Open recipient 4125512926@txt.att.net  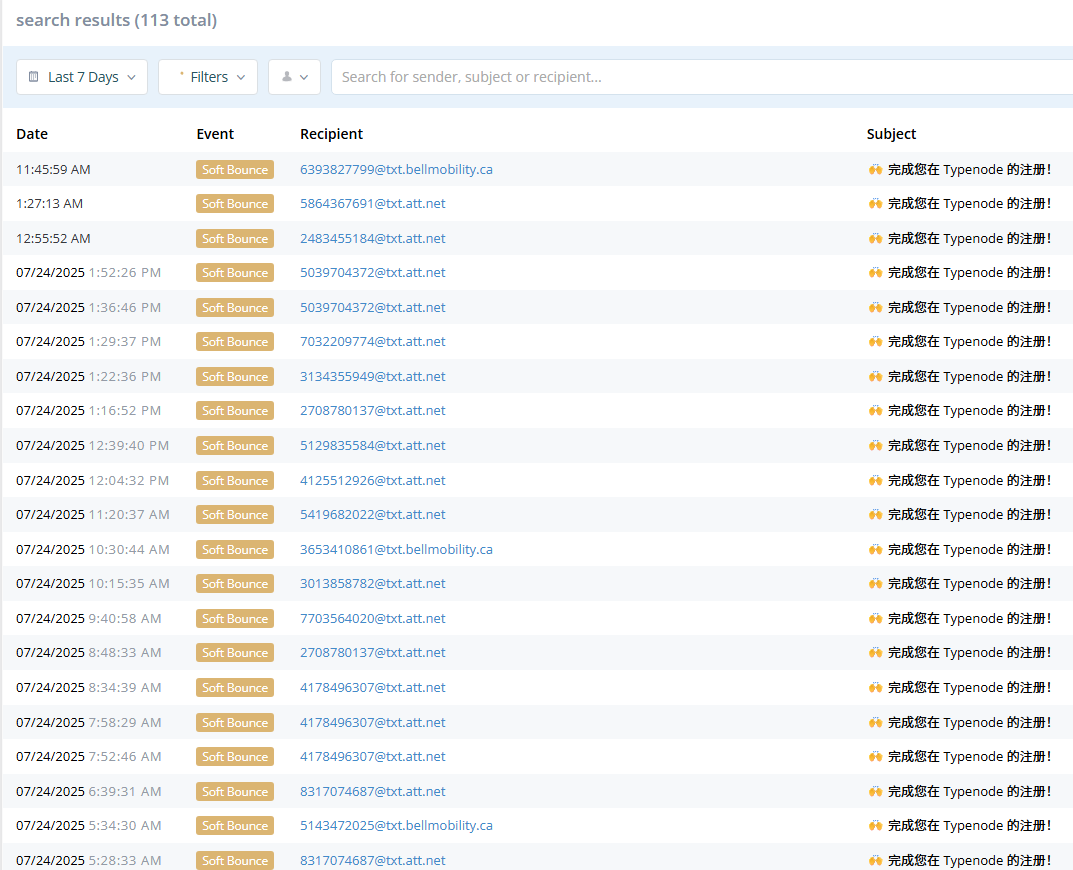click(x=372, y=480)
